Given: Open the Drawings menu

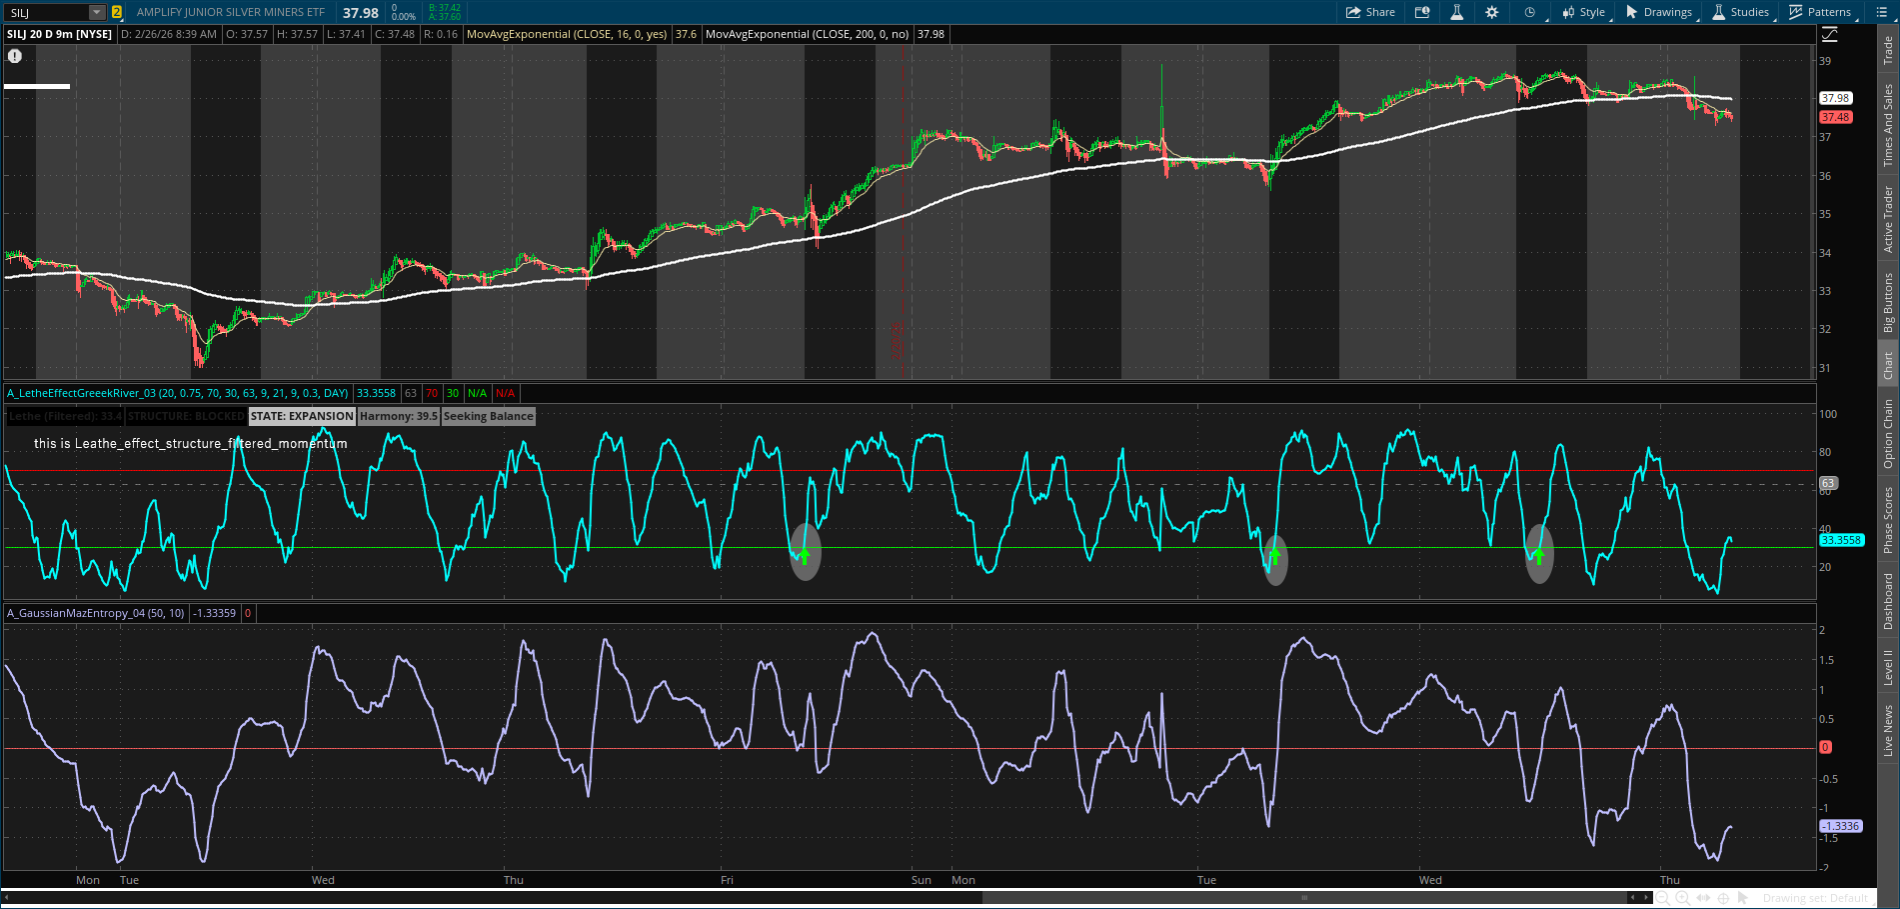Looking at the screenshot, I should tap(1659, 12).
